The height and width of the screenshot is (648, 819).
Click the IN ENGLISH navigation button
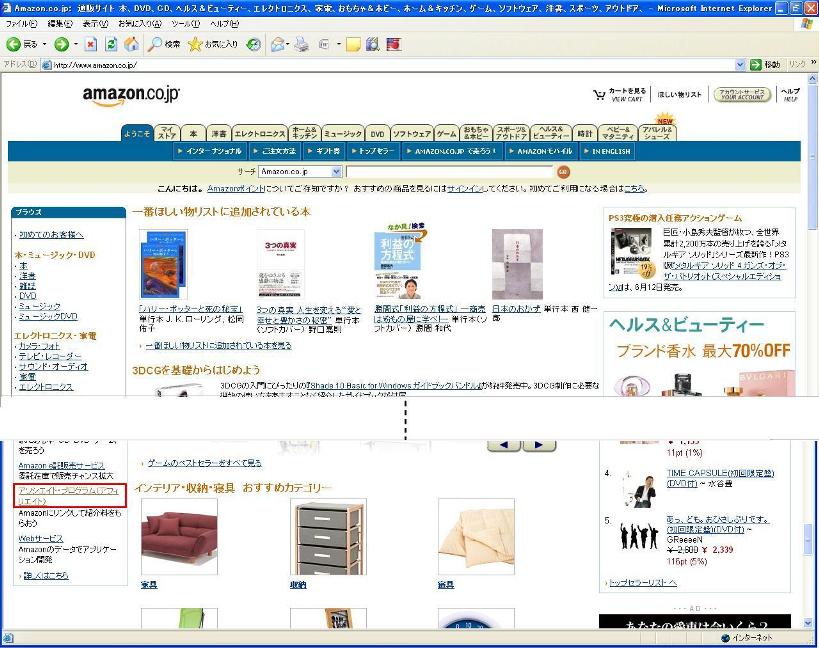click(x=607, y=151)
